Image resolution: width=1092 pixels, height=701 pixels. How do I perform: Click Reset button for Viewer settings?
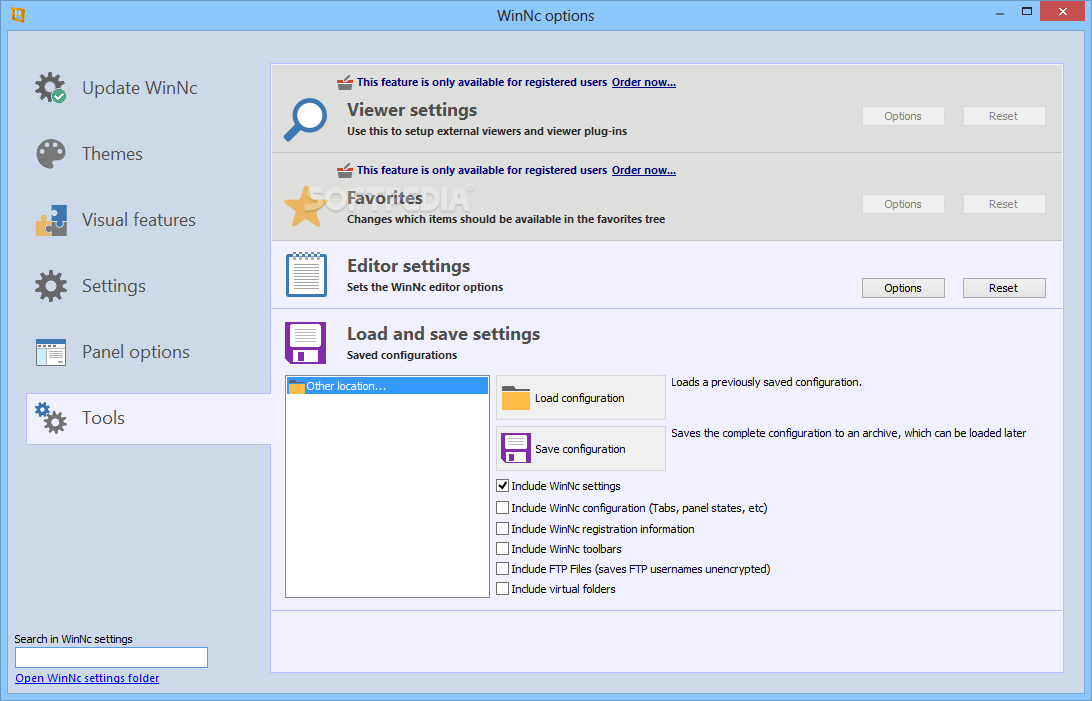(1004, 116)
